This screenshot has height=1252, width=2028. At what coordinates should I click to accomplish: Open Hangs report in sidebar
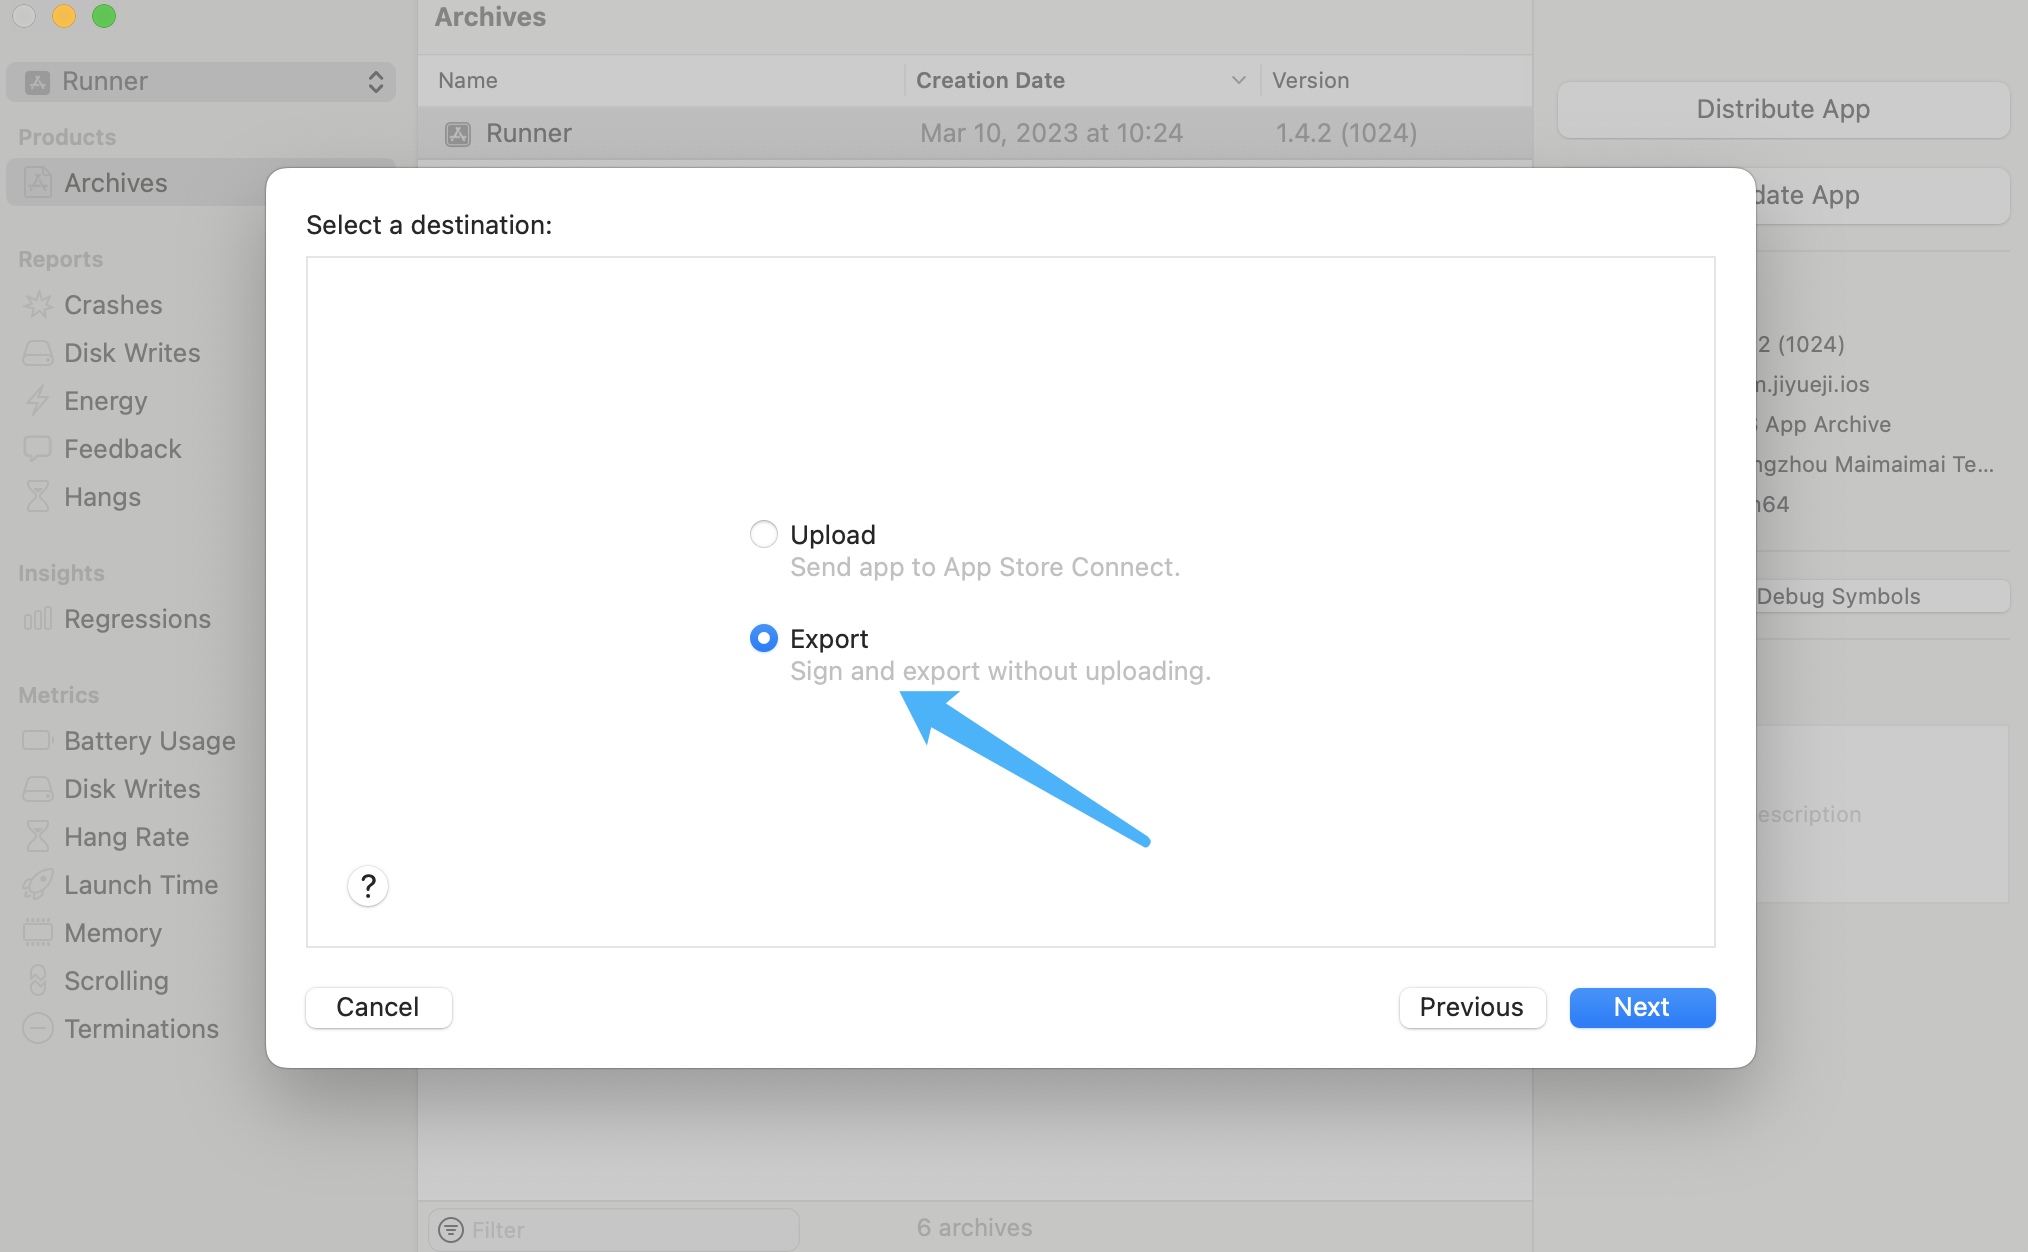(x=102, y=497)
